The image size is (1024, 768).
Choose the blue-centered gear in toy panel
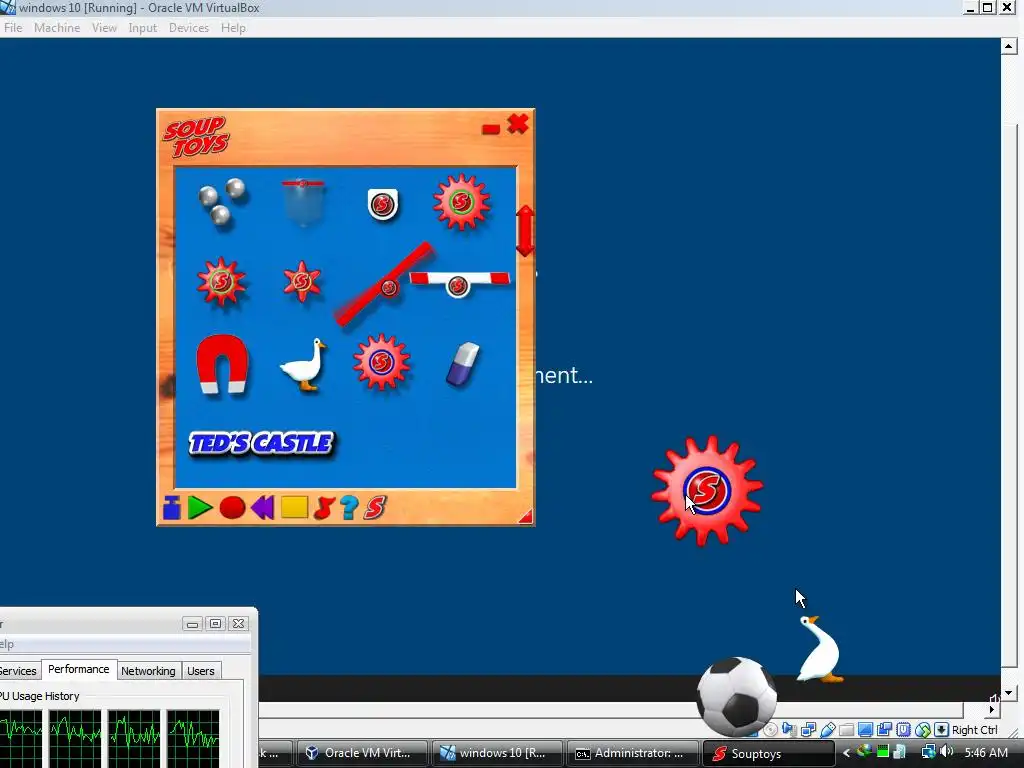tap(381, 362)
